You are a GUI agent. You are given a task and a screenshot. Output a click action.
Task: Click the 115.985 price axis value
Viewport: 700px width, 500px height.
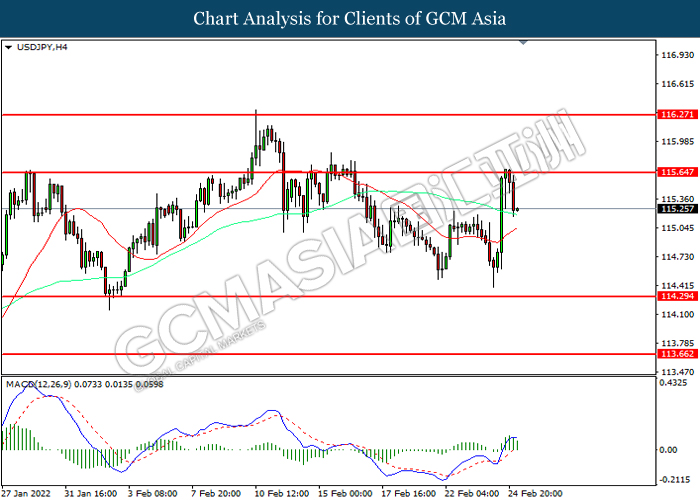pos(677,142)
